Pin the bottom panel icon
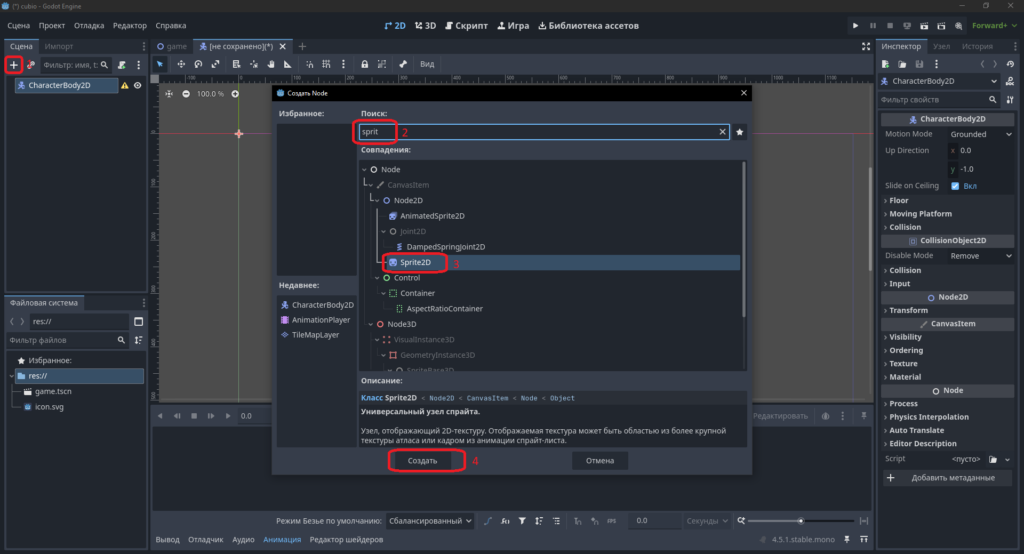 tap(847, 540)
